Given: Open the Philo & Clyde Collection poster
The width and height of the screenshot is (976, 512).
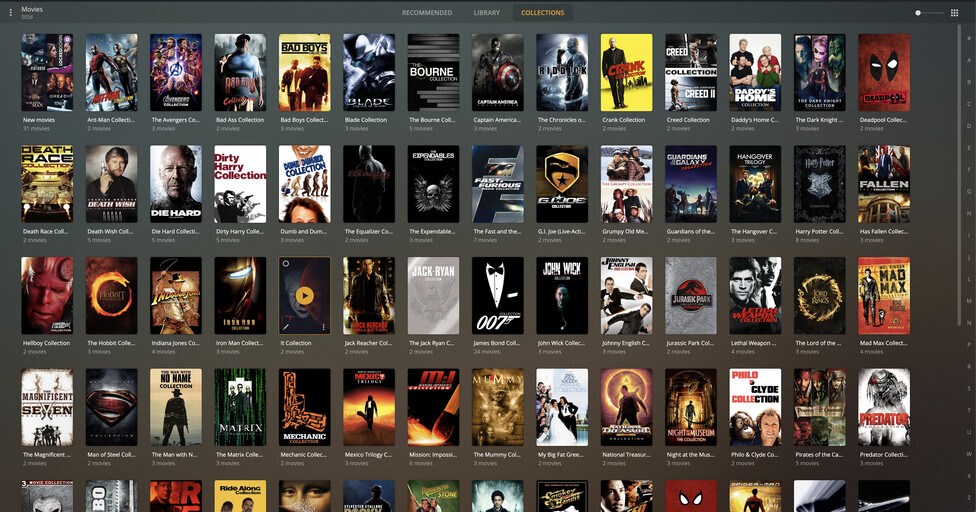Looking at the screenshot, I should 755,407.
